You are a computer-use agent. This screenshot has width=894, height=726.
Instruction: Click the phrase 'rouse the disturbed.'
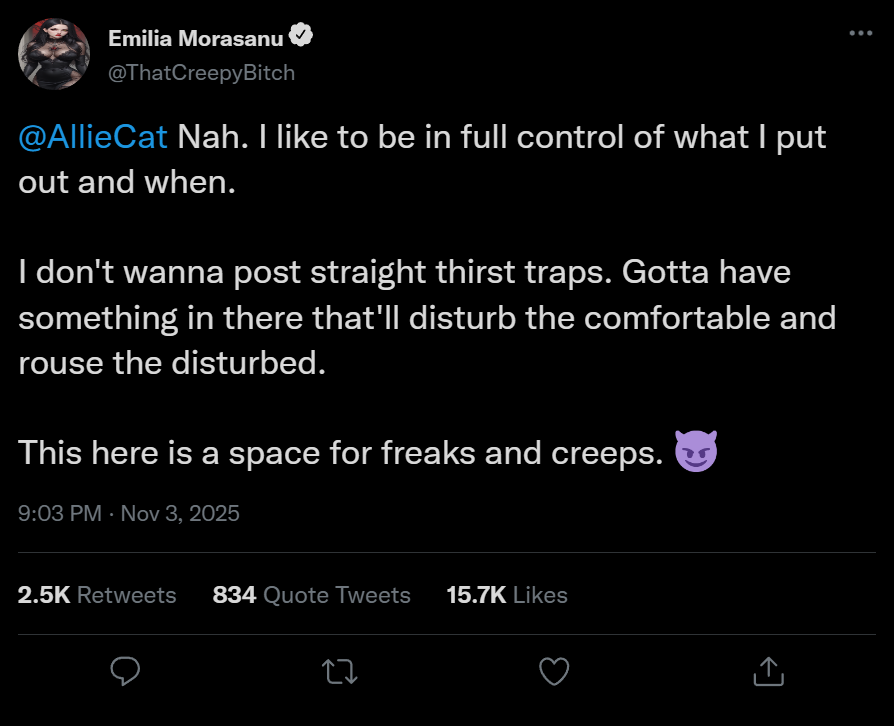(172, 362)
